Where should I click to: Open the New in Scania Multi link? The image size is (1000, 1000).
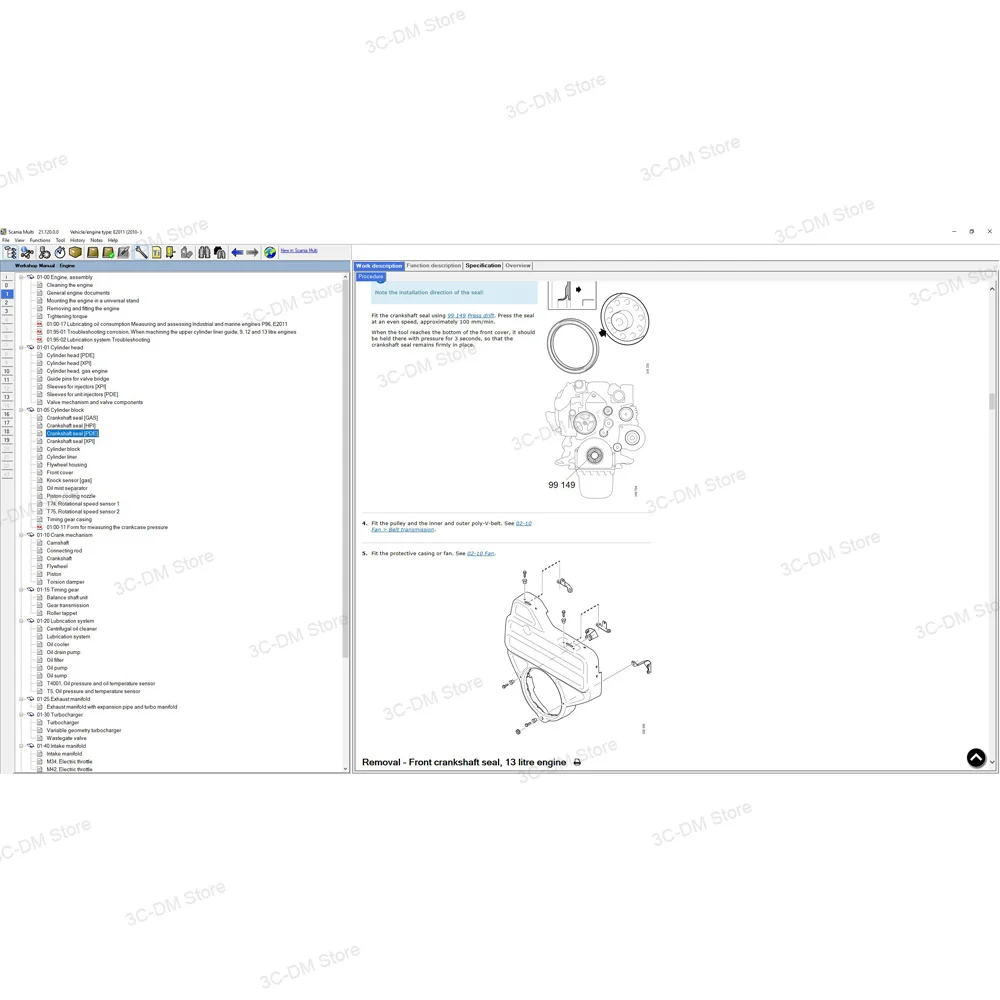pos(298,251)
